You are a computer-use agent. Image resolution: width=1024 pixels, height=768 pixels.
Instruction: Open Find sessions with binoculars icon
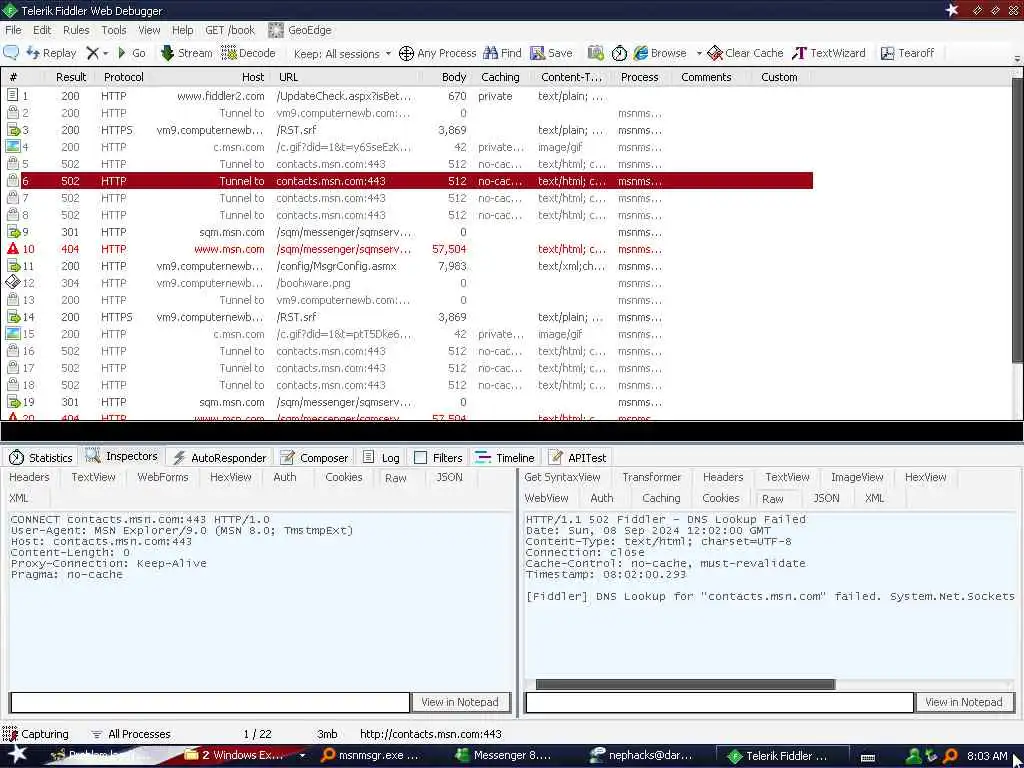coord(502,53)
